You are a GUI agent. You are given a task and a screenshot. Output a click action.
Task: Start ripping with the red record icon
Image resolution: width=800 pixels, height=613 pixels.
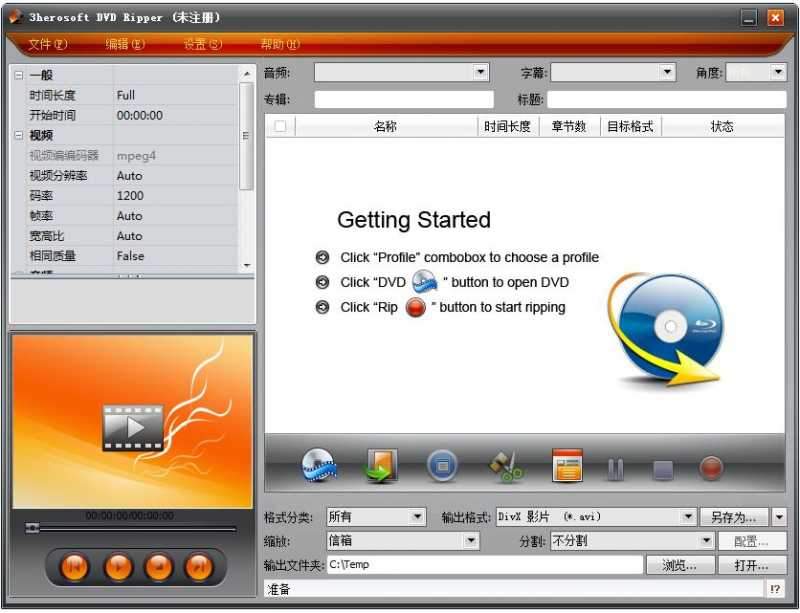(x=710, y=466)
